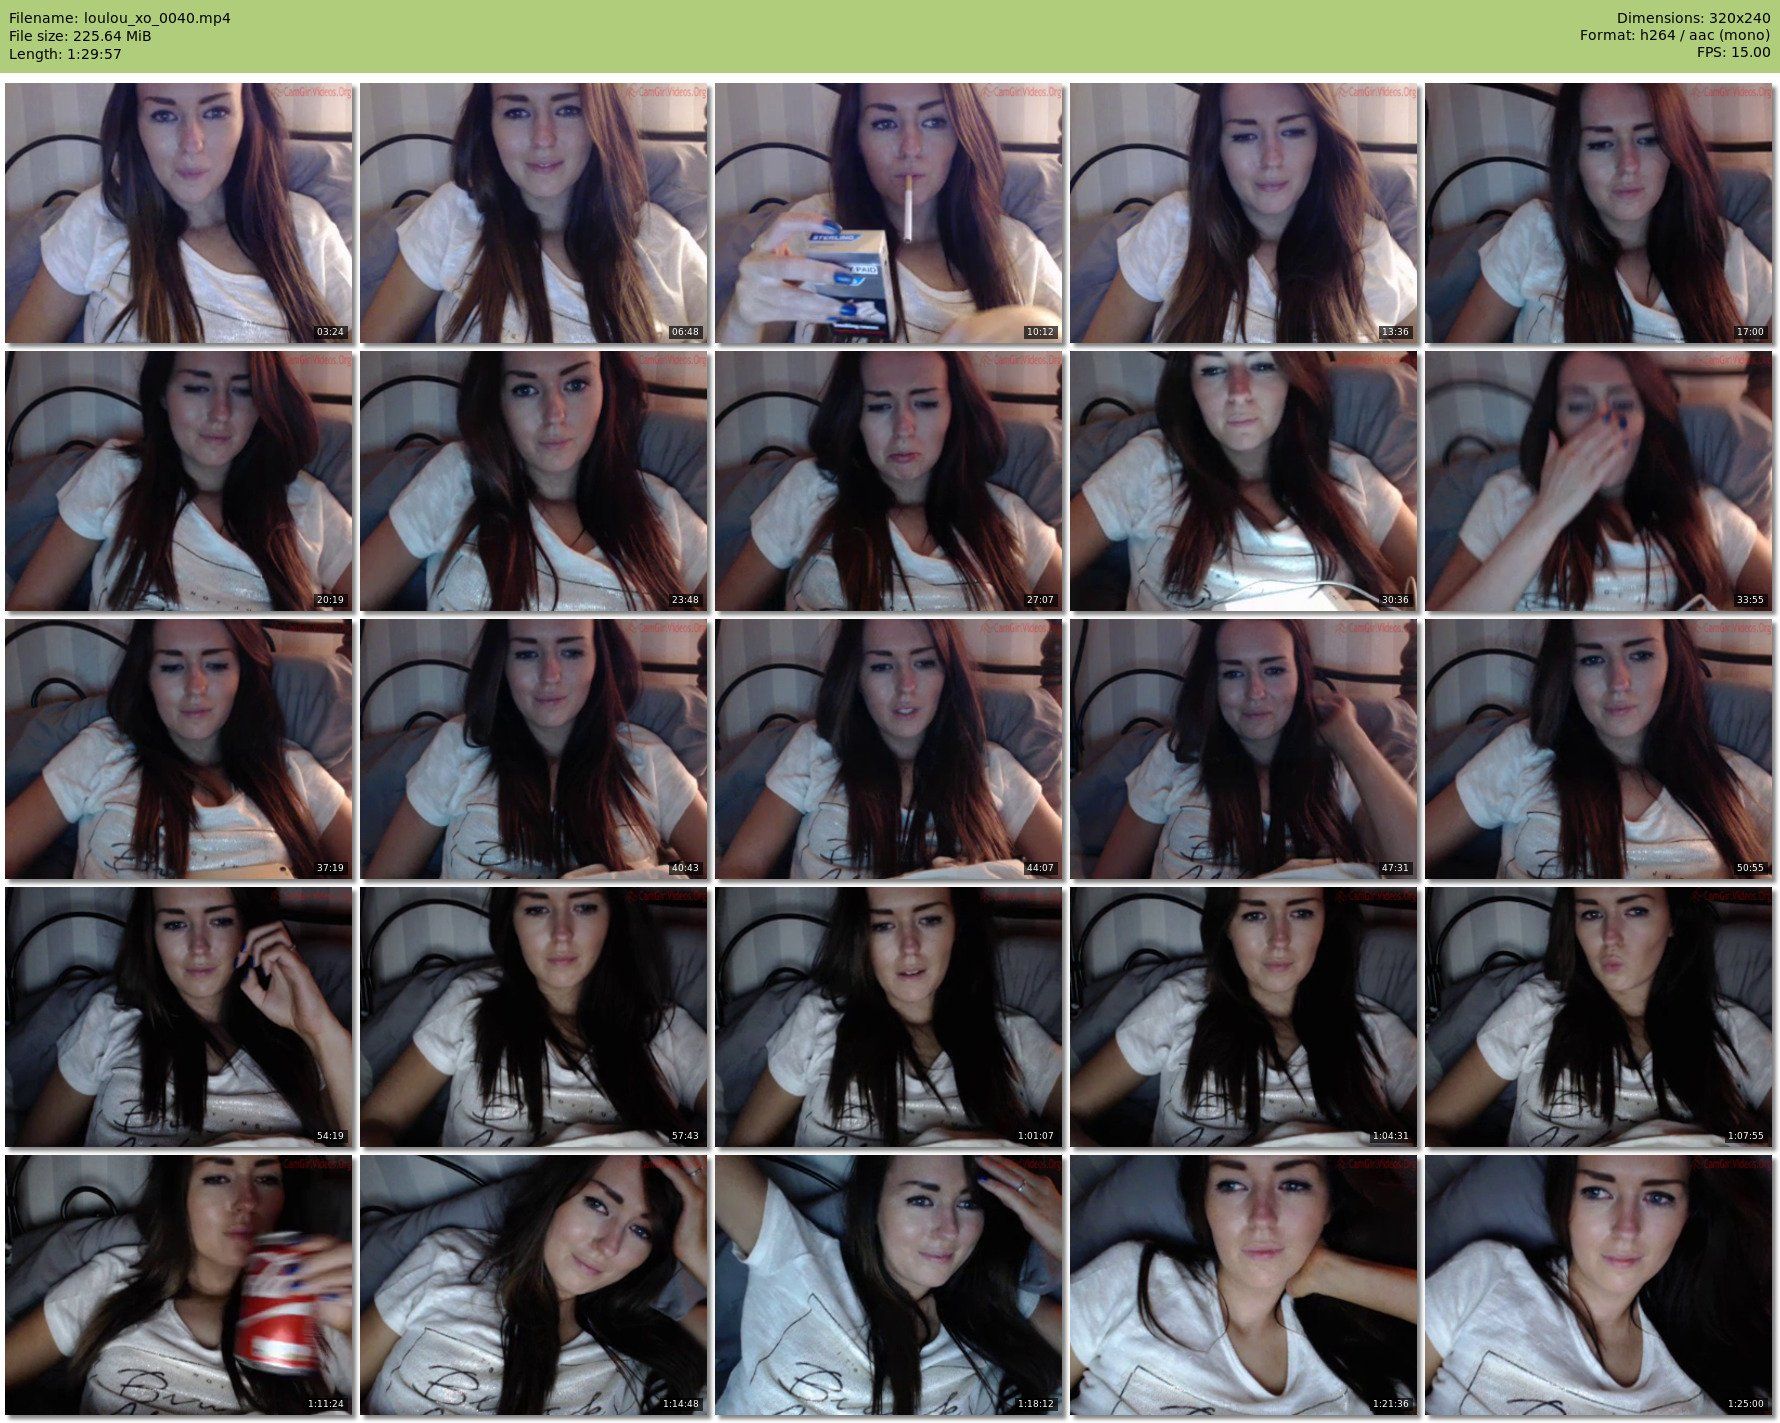Screen dimensions: 1780x1423
Task: Select the frame timestamped 54:19
Action: click(178, 1017)
